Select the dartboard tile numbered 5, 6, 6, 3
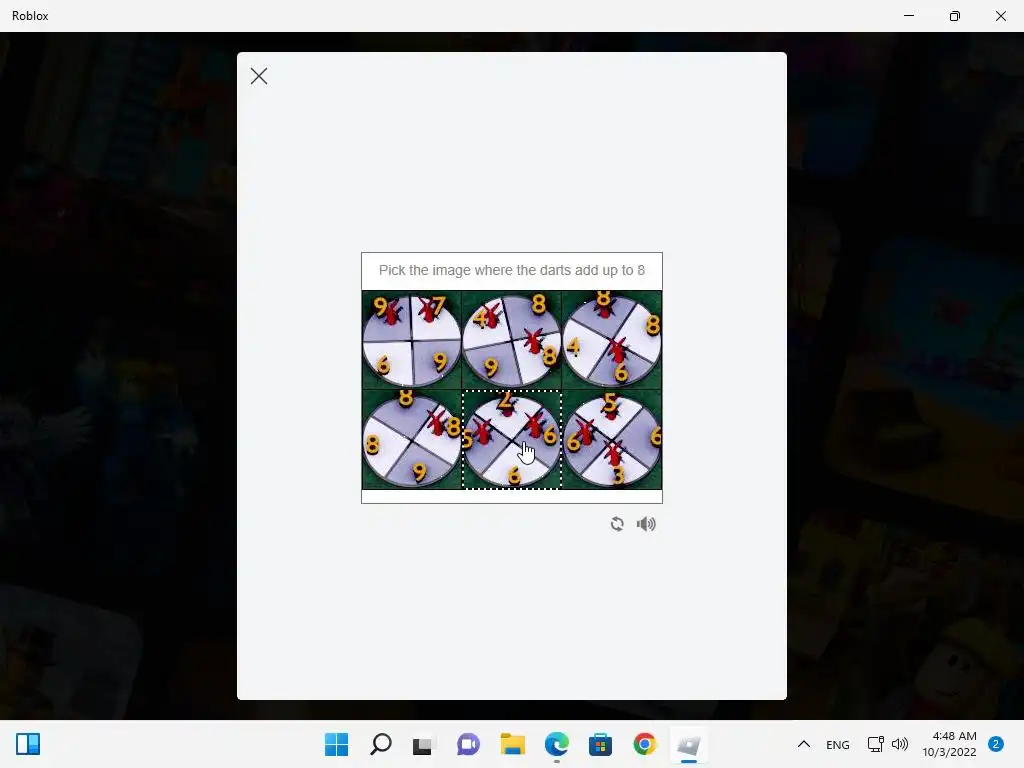This screenshot has height=768, width=1024. (x=612, y=439)
